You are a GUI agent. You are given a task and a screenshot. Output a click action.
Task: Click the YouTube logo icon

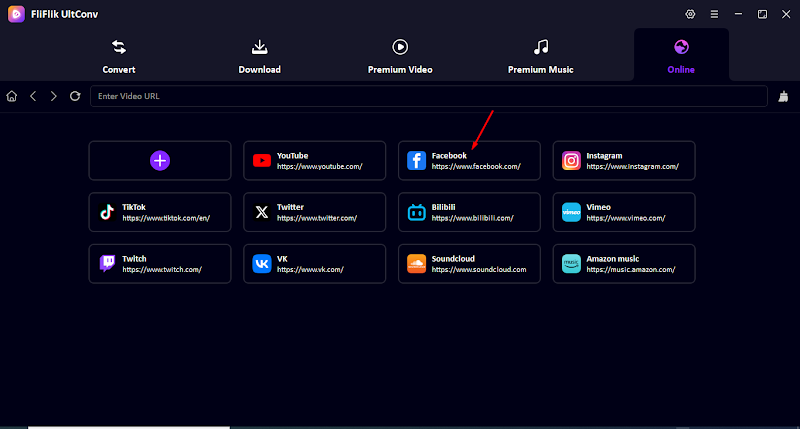pos(262,161)
